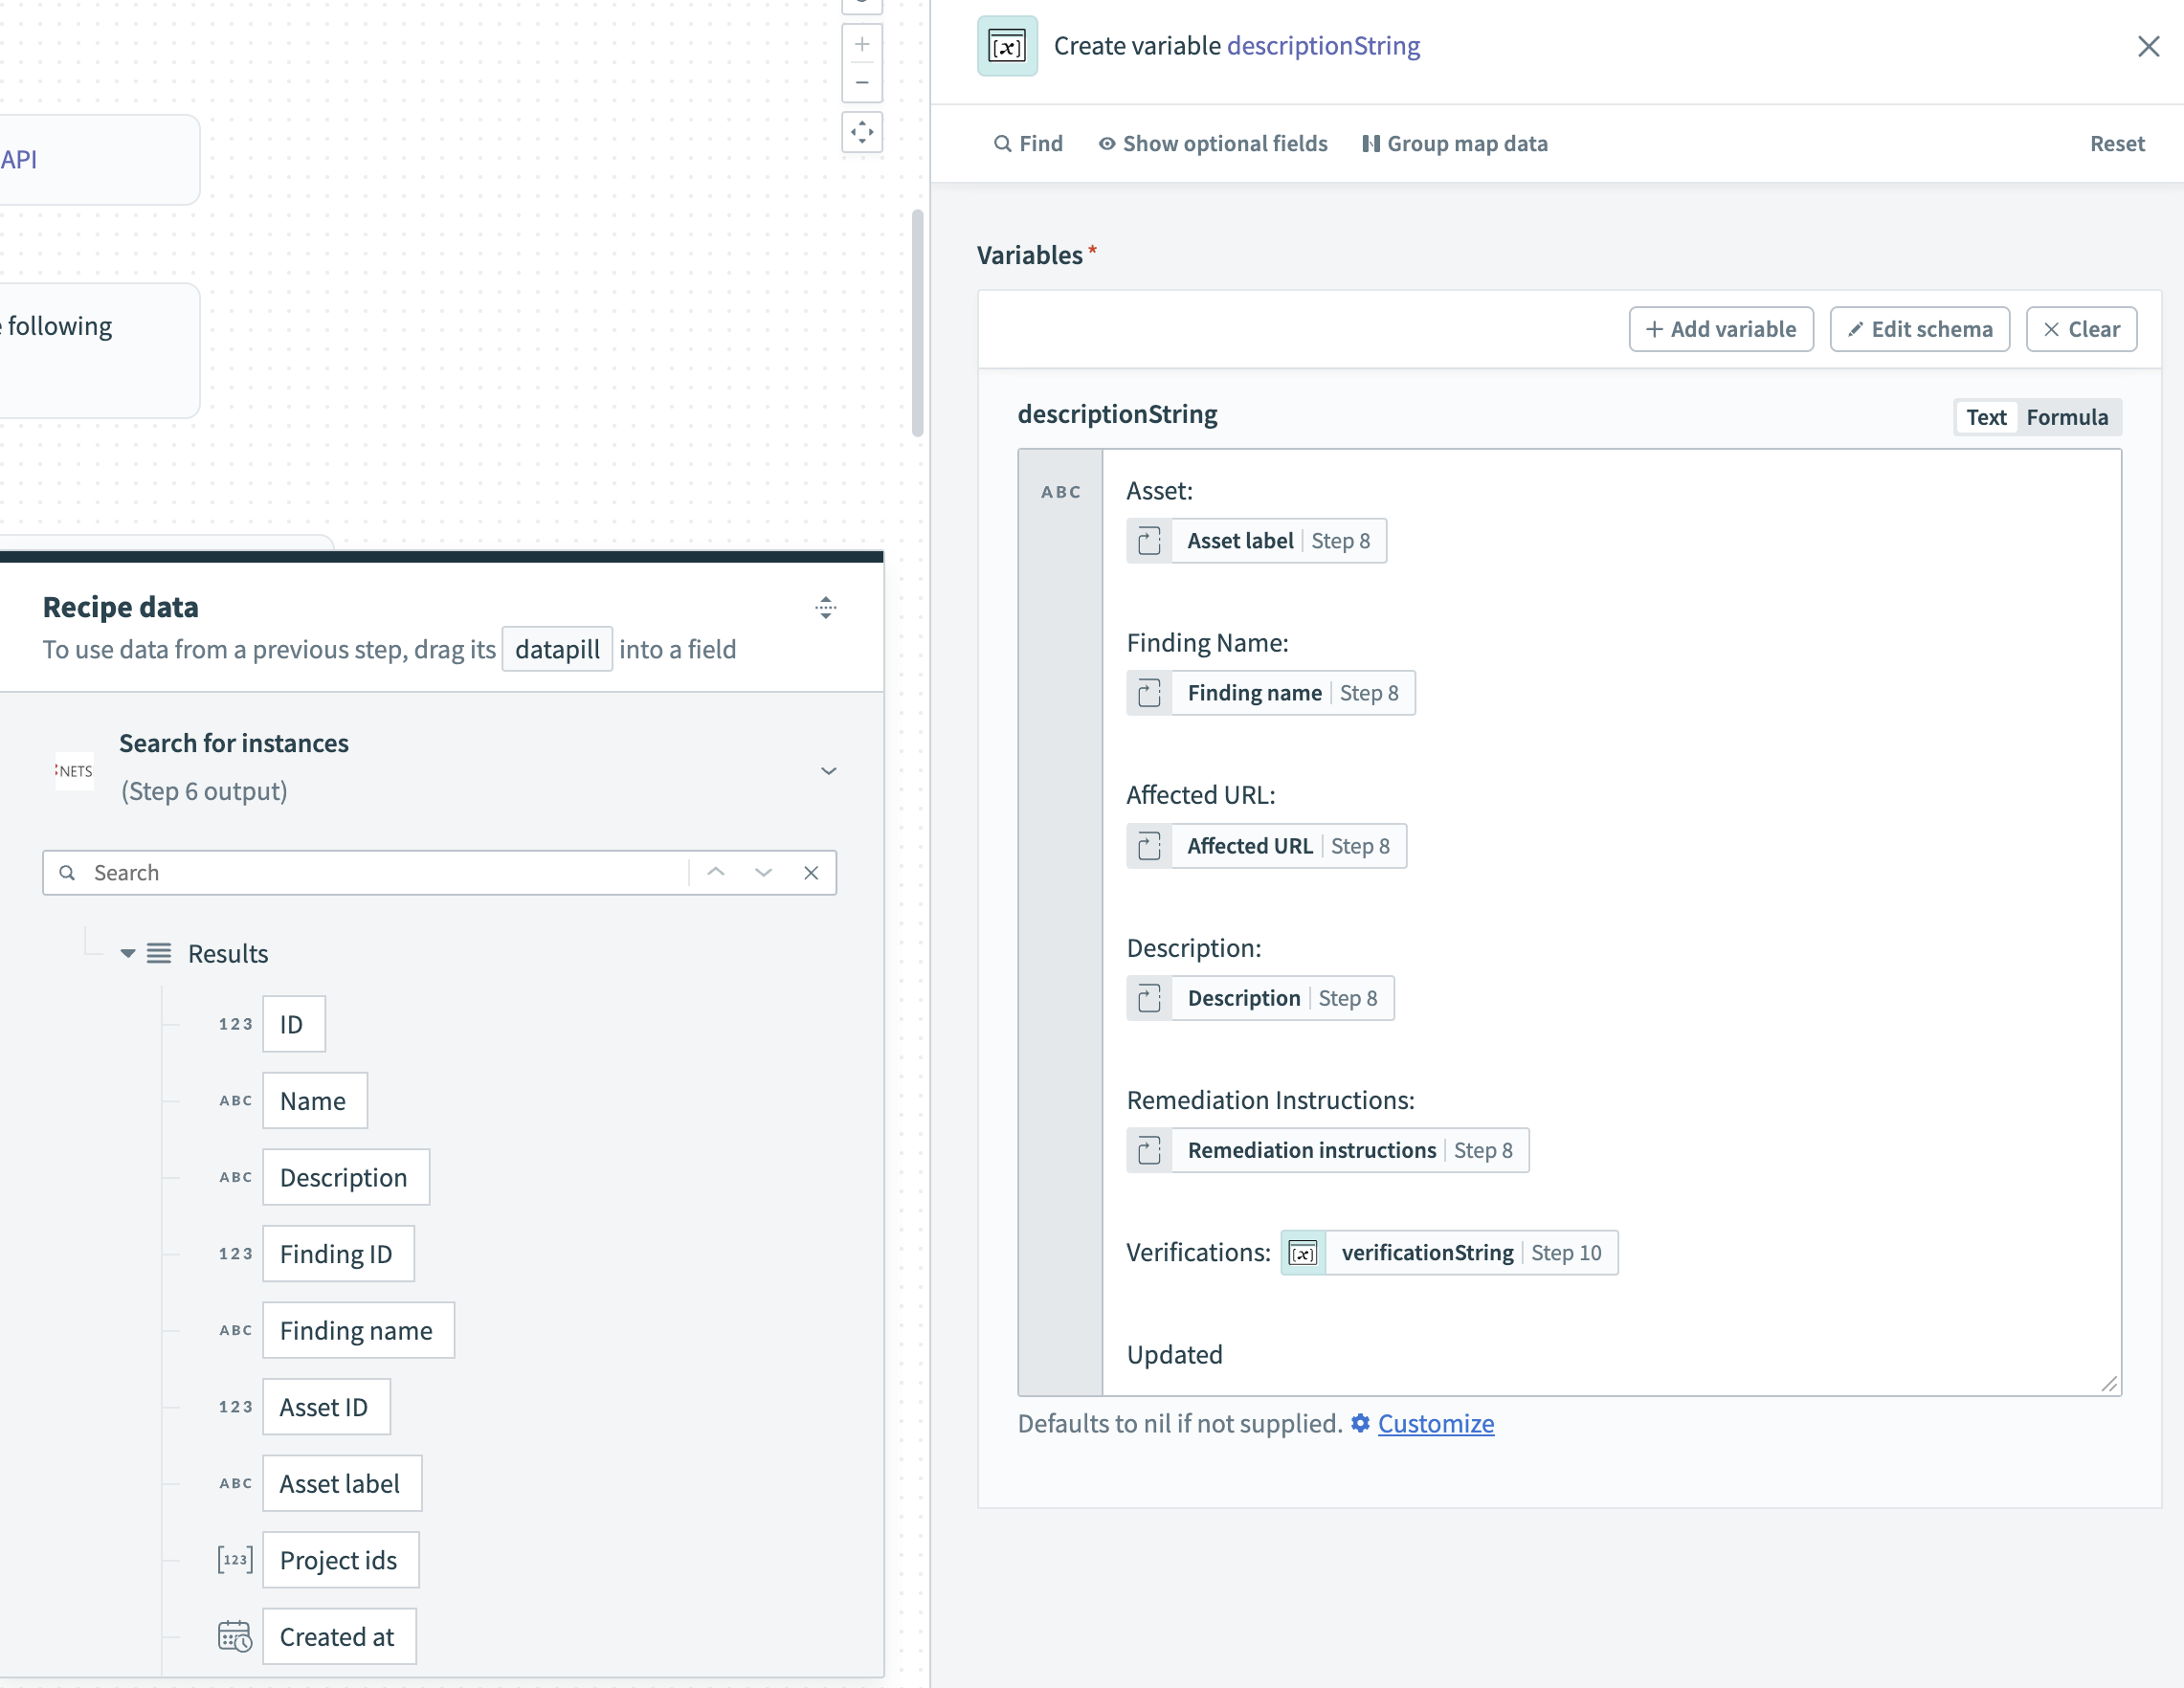This screenshot has width=2184, height=1688.
Task: Click the search magnifier icon in recipe data
Action: click(67, 872)
